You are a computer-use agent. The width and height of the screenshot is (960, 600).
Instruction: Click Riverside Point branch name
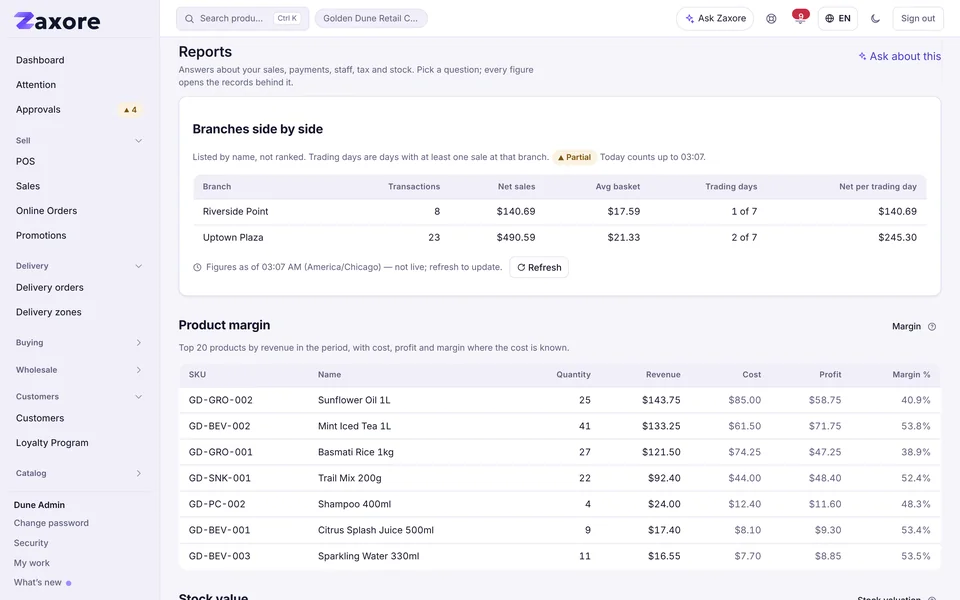(236, 211)
